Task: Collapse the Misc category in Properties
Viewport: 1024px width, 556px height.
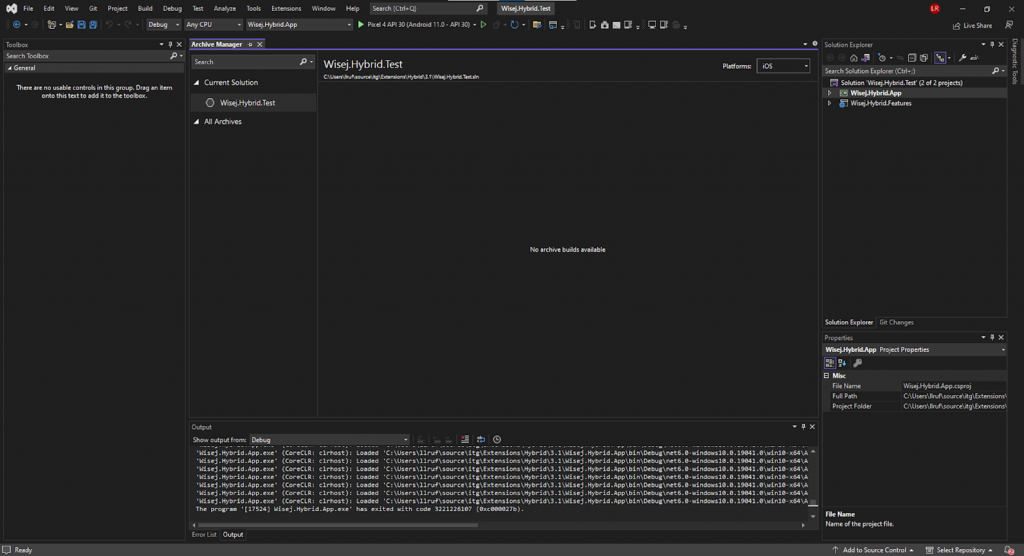Action: pos(827,376)
